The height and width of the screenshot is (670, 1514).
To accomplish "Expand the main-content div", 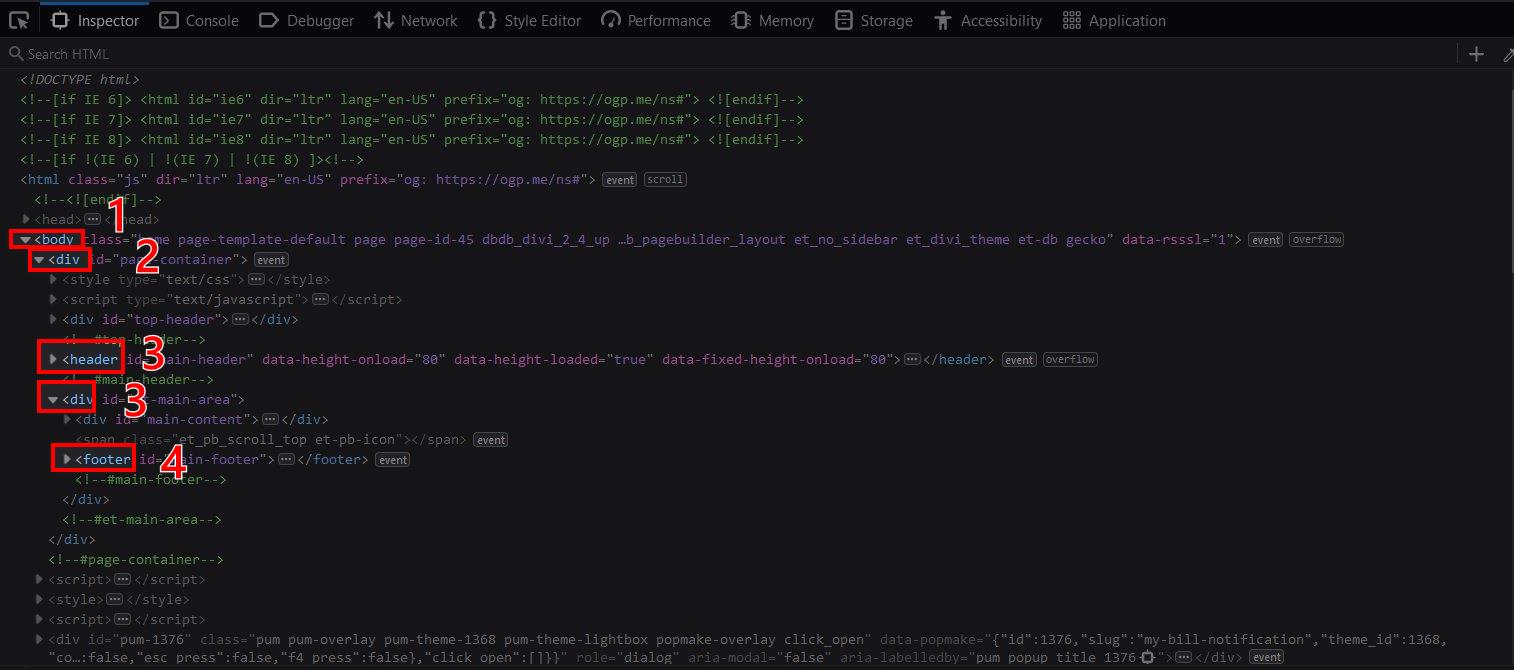I will [68, 419].
